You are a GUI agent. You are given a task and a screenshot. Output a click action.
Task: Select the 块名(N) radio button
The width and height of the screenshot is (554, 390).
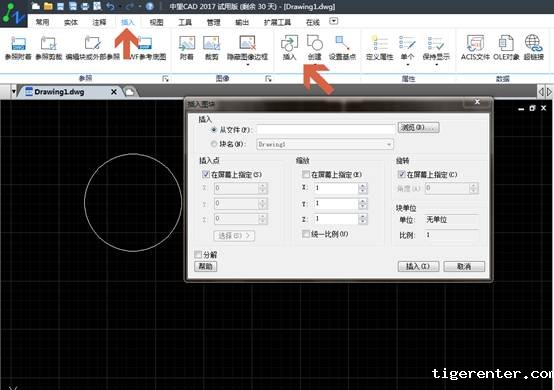click(214, 144)
